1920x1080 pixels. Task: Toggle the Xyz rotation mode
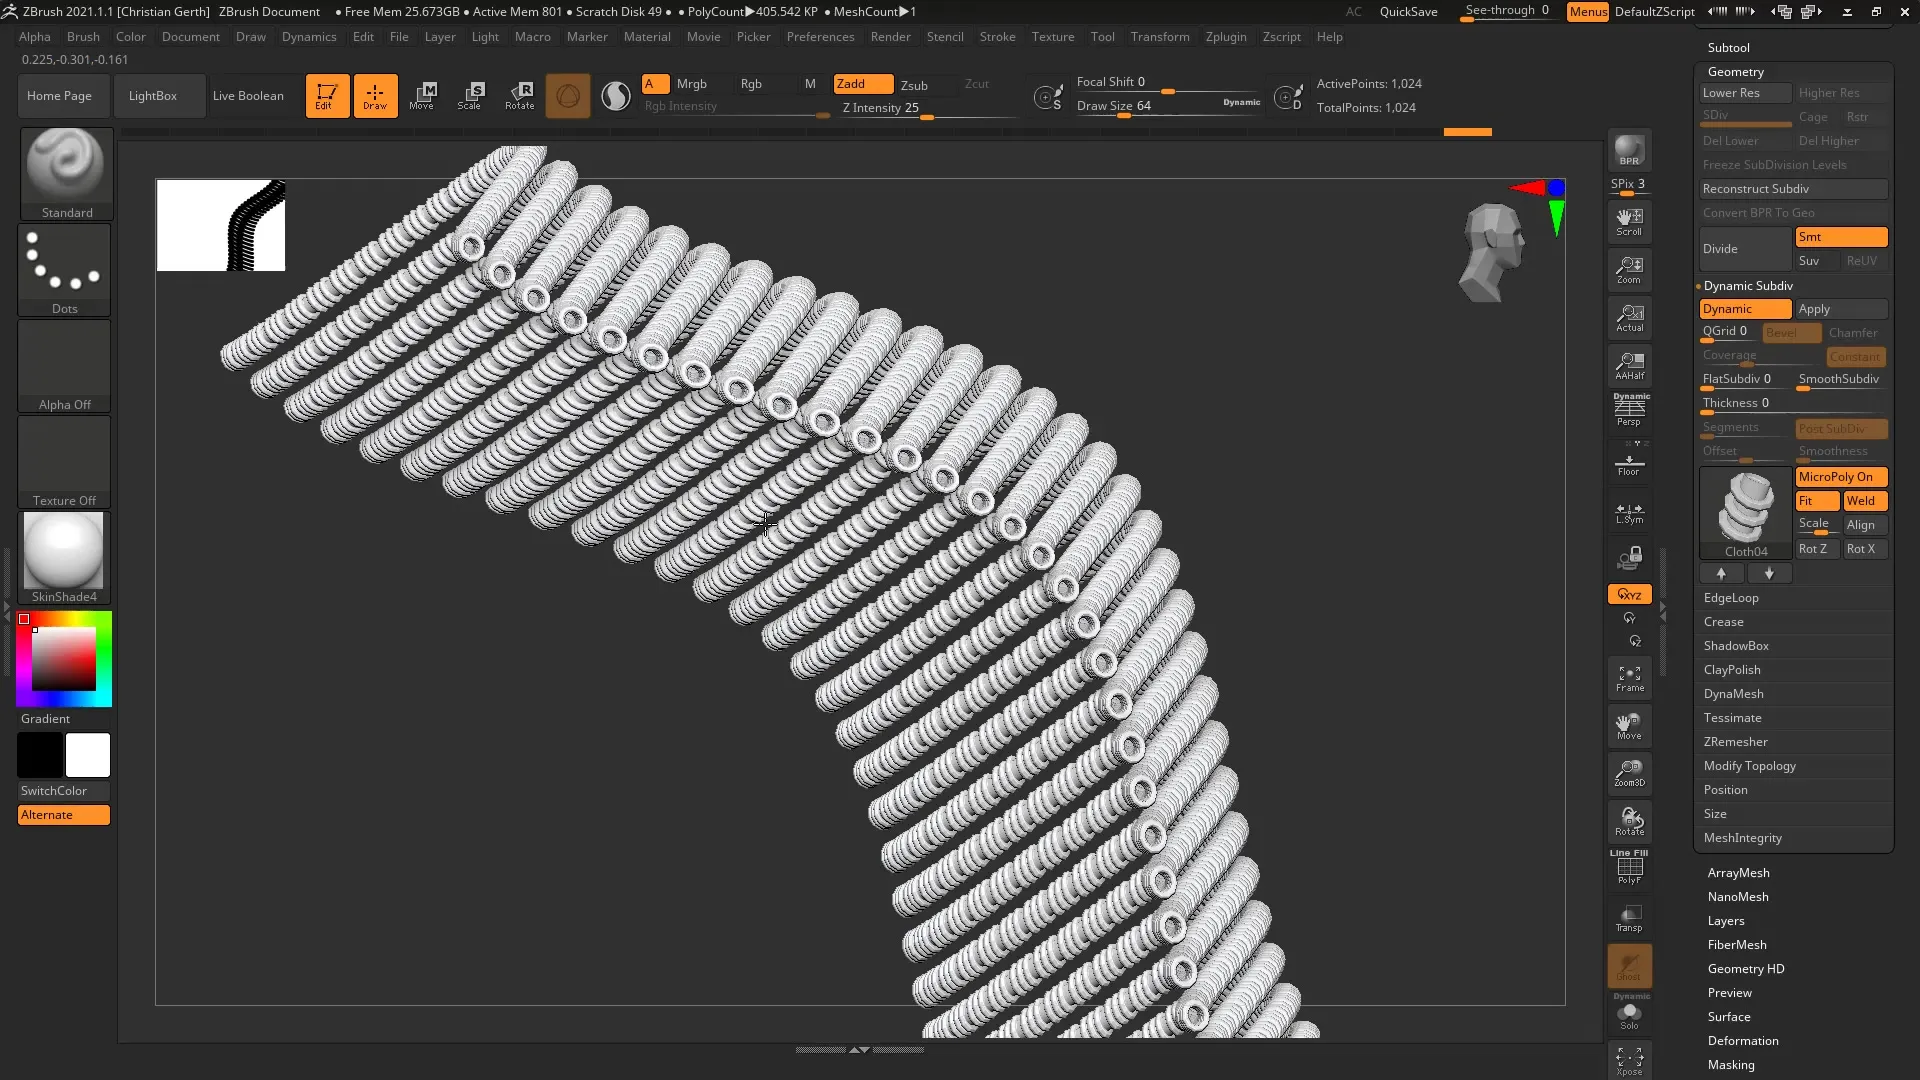tap(1629, 594)
